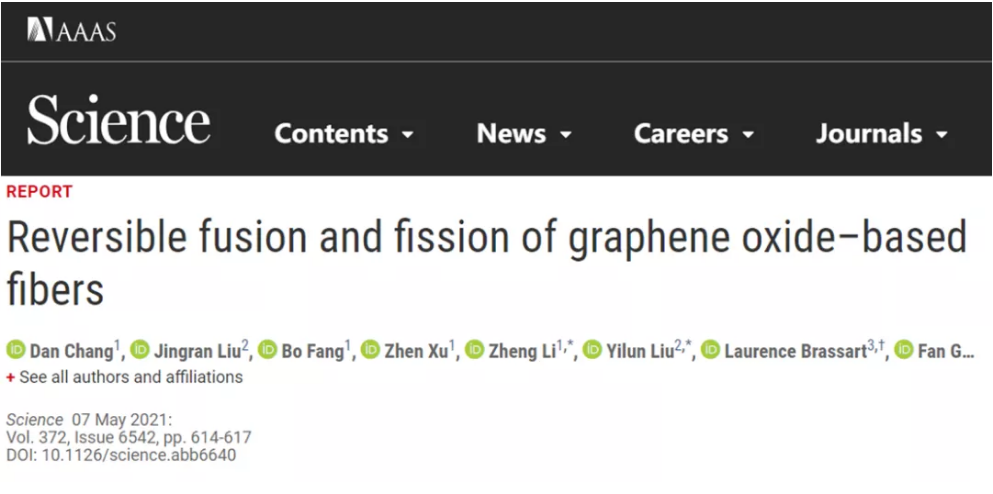Open Bo Fang's ORCID icon

click(268, 350)
